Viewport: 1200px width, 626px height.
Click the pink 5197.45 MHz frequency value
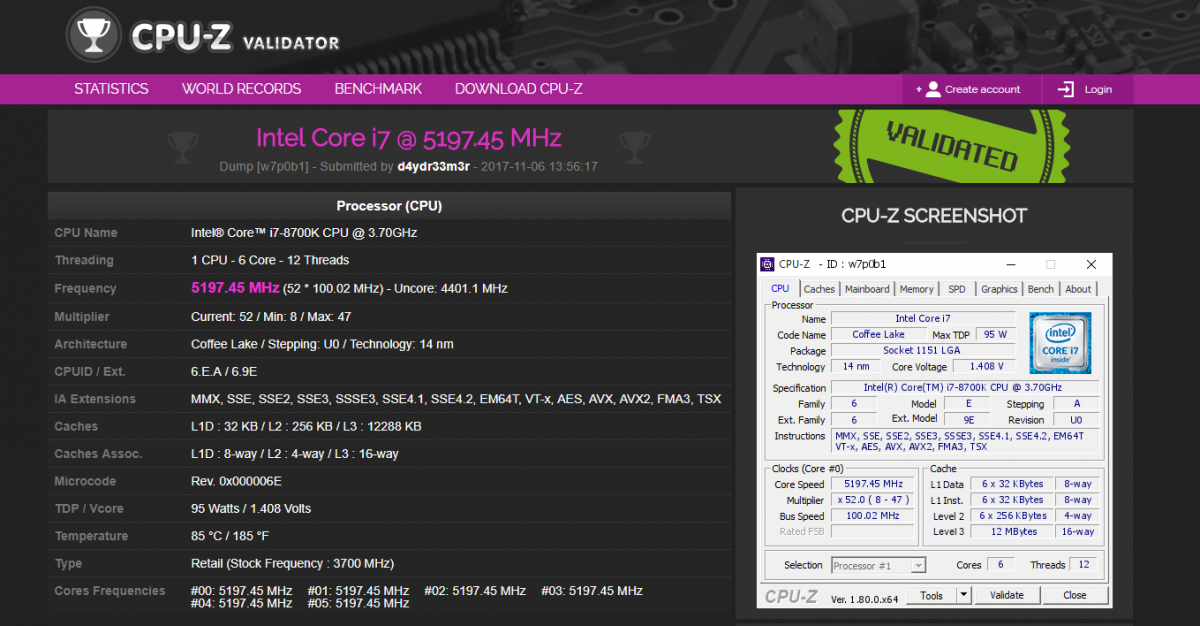tap(235, 288)
